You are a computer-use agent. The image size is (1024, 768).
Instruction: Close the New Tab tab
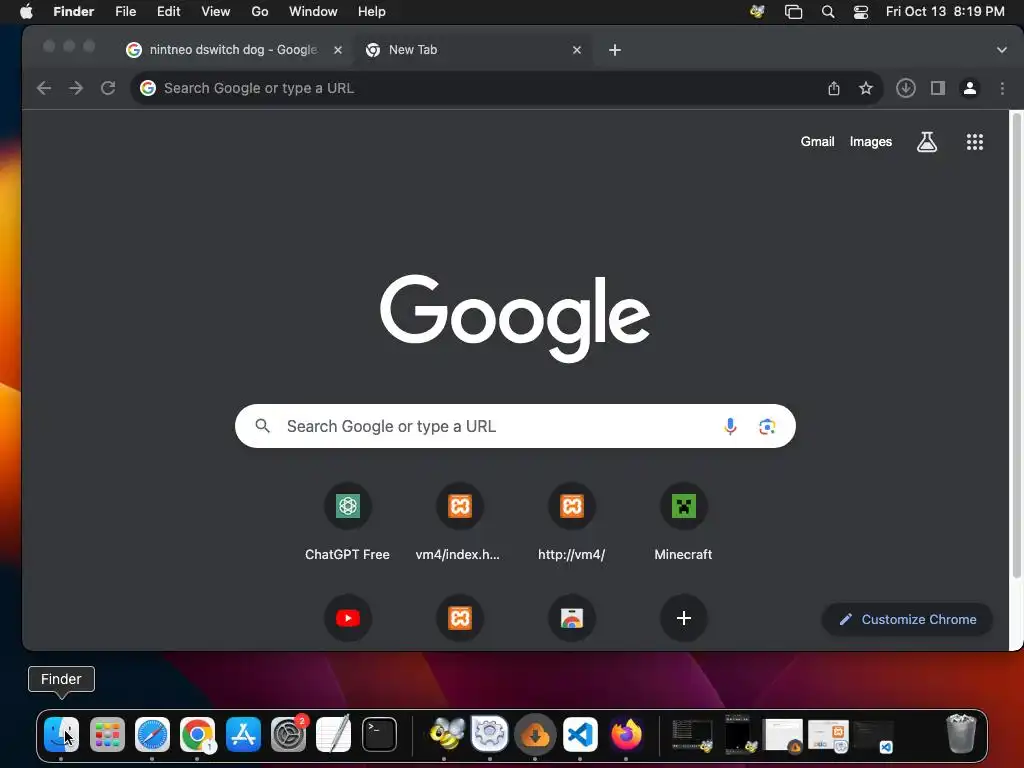577,50
